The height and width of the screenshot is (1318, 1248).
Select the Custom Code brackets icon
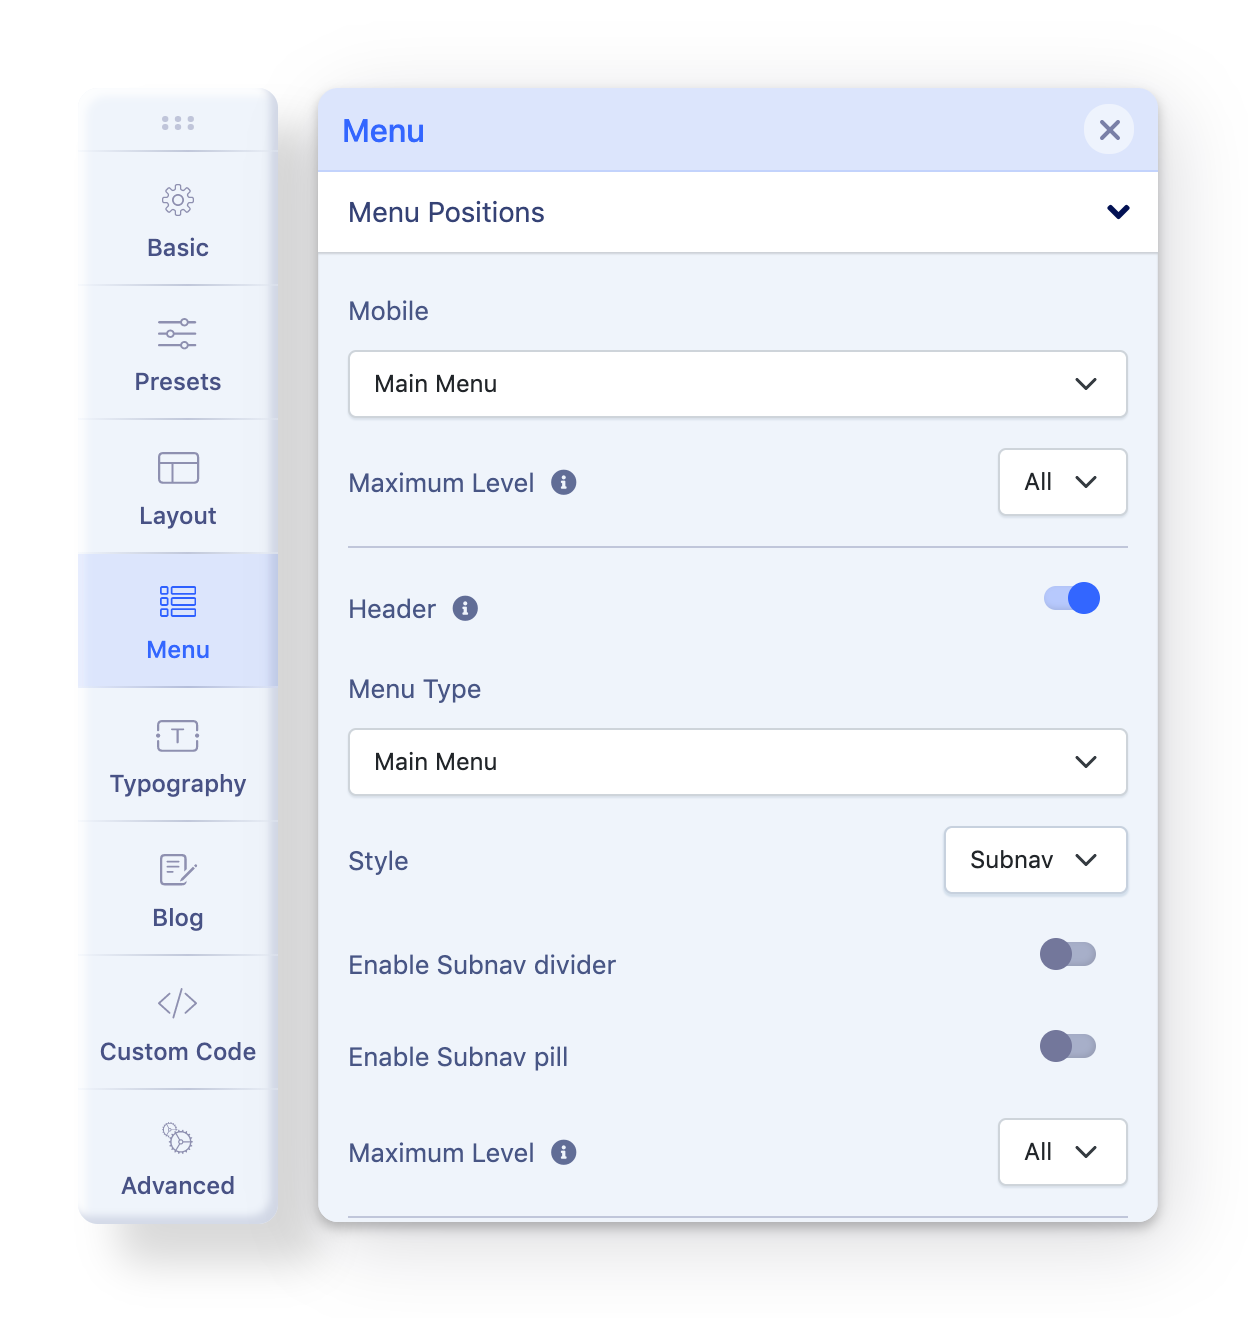click(x=178, y=1003)
